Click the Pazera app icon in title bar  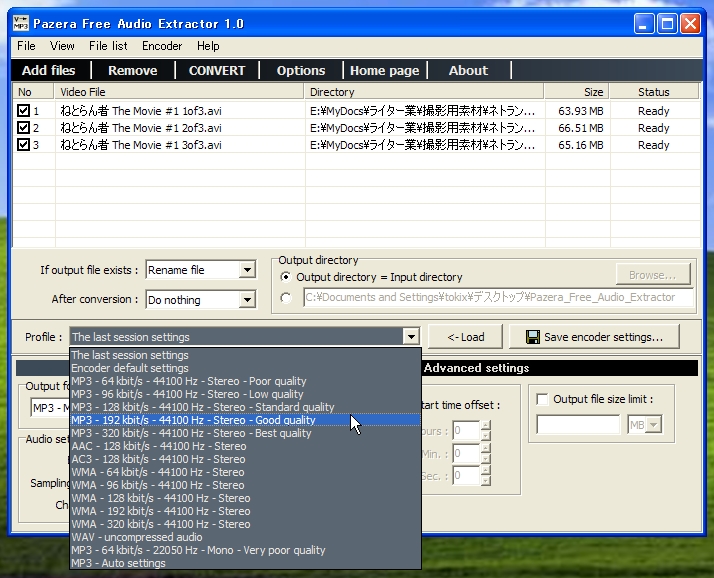pos(20,23)
